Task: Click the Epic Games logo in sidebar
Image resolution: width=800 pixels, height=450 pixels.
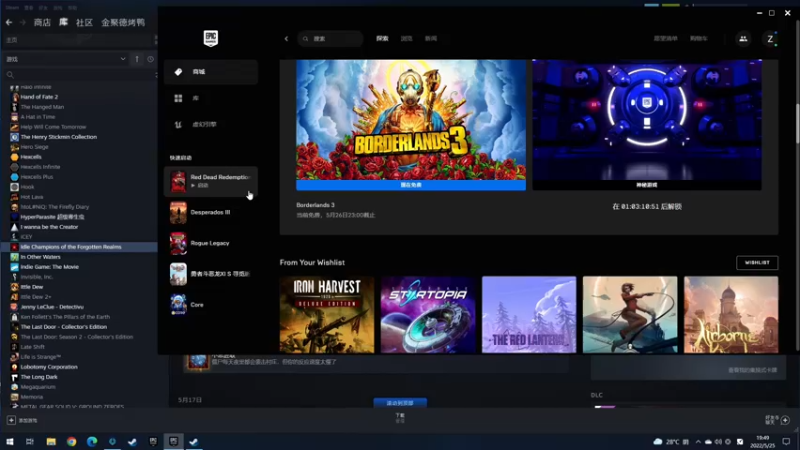Action: [211, 38]
